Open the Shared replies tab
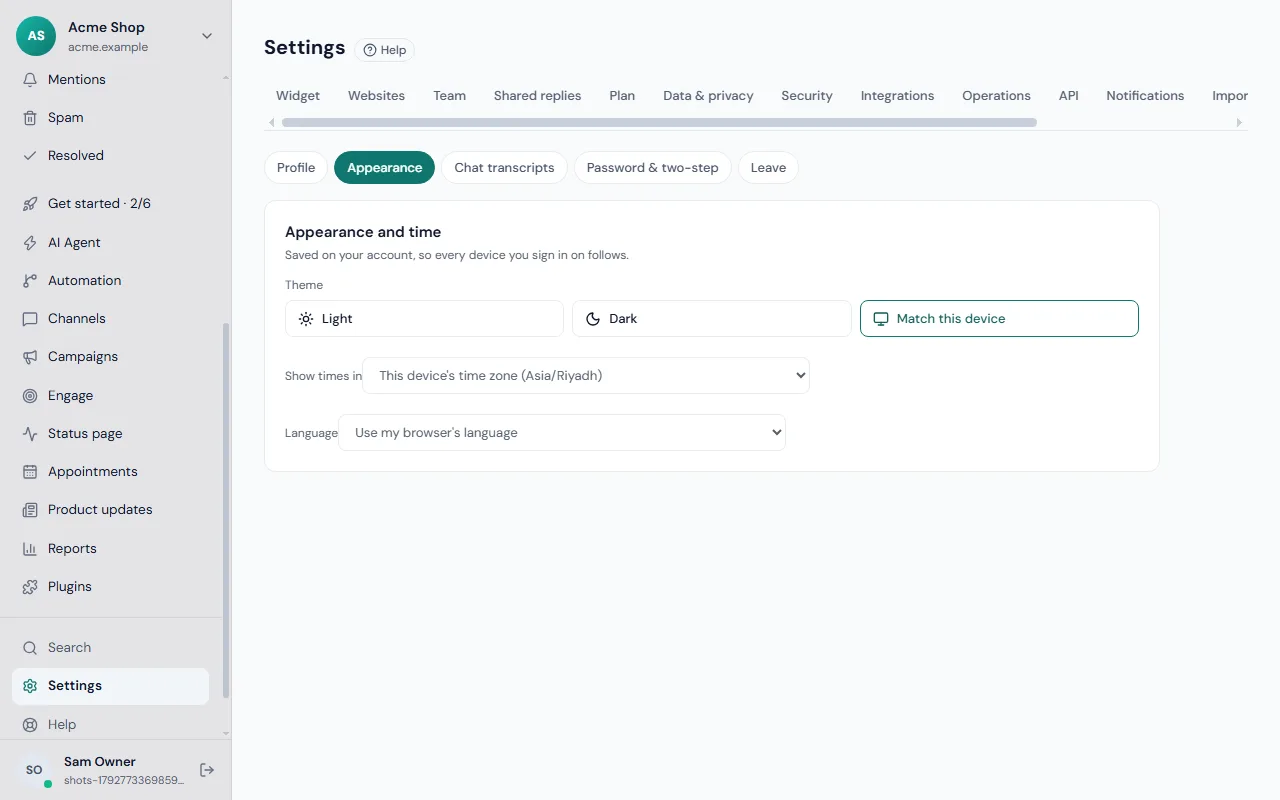Screen dimensions: 1280x800 [537, 95]
